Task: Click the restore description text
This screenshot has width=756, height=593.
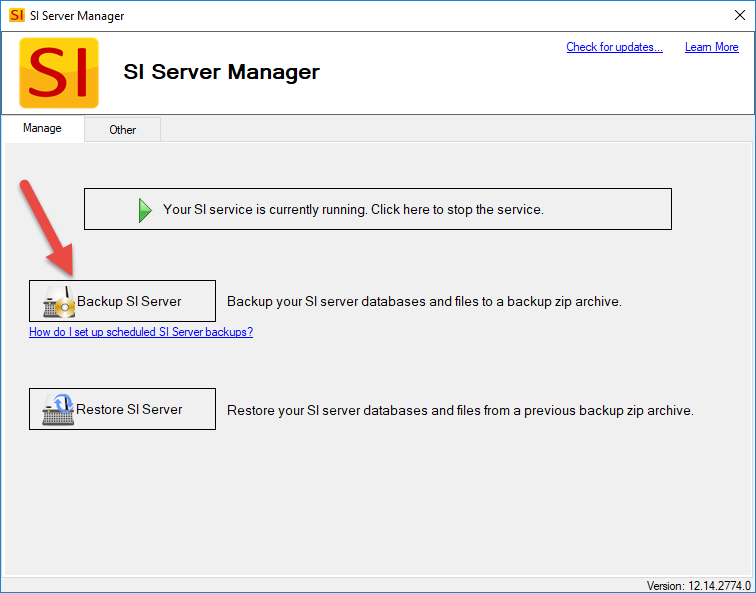Action: (x=460, y=410)
